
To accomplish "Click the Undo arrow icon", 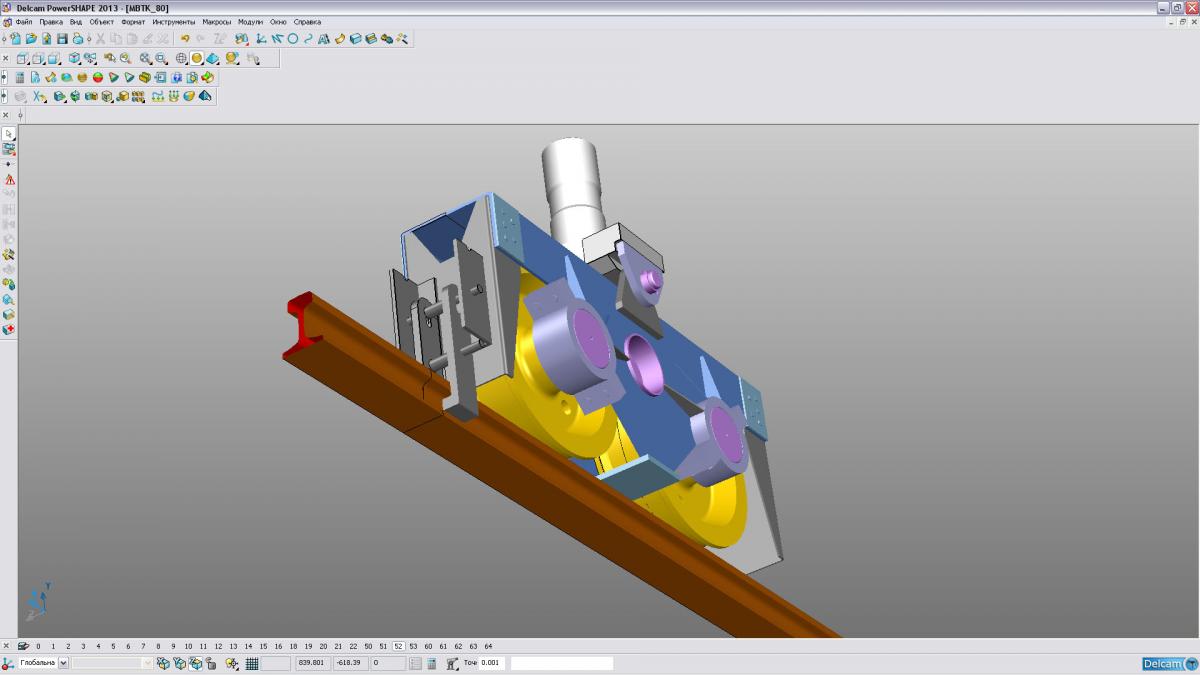I will click(185, 38).
